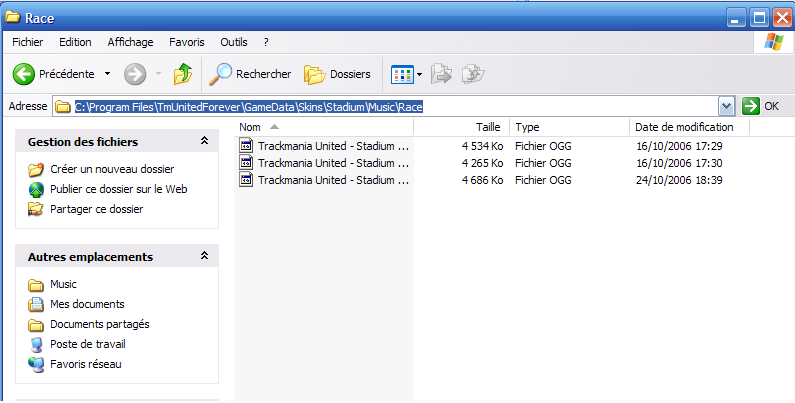Click the date 24/10/2006 18:39 cell
The height and width of the screenshot is (403, 795).
click(679, 180)
